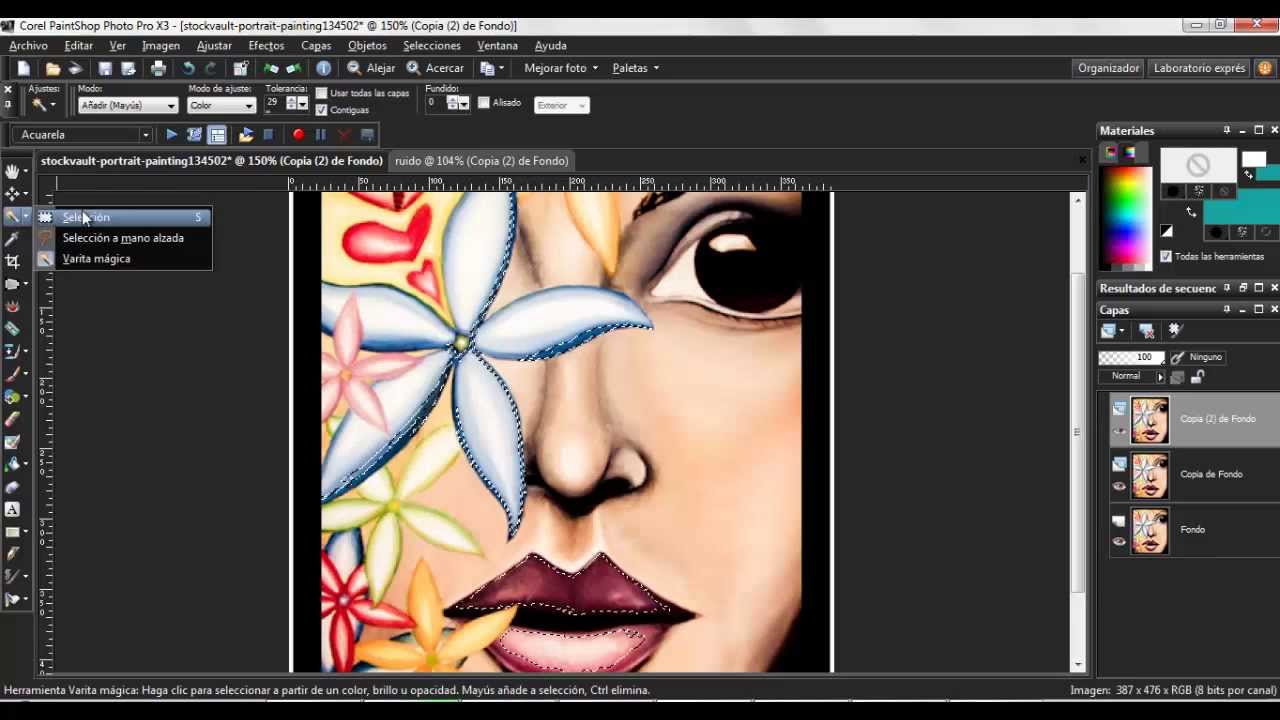Select the Eraser tool
The width and height of the screenshot is (1280, 720).
click(x=12, y=419)
